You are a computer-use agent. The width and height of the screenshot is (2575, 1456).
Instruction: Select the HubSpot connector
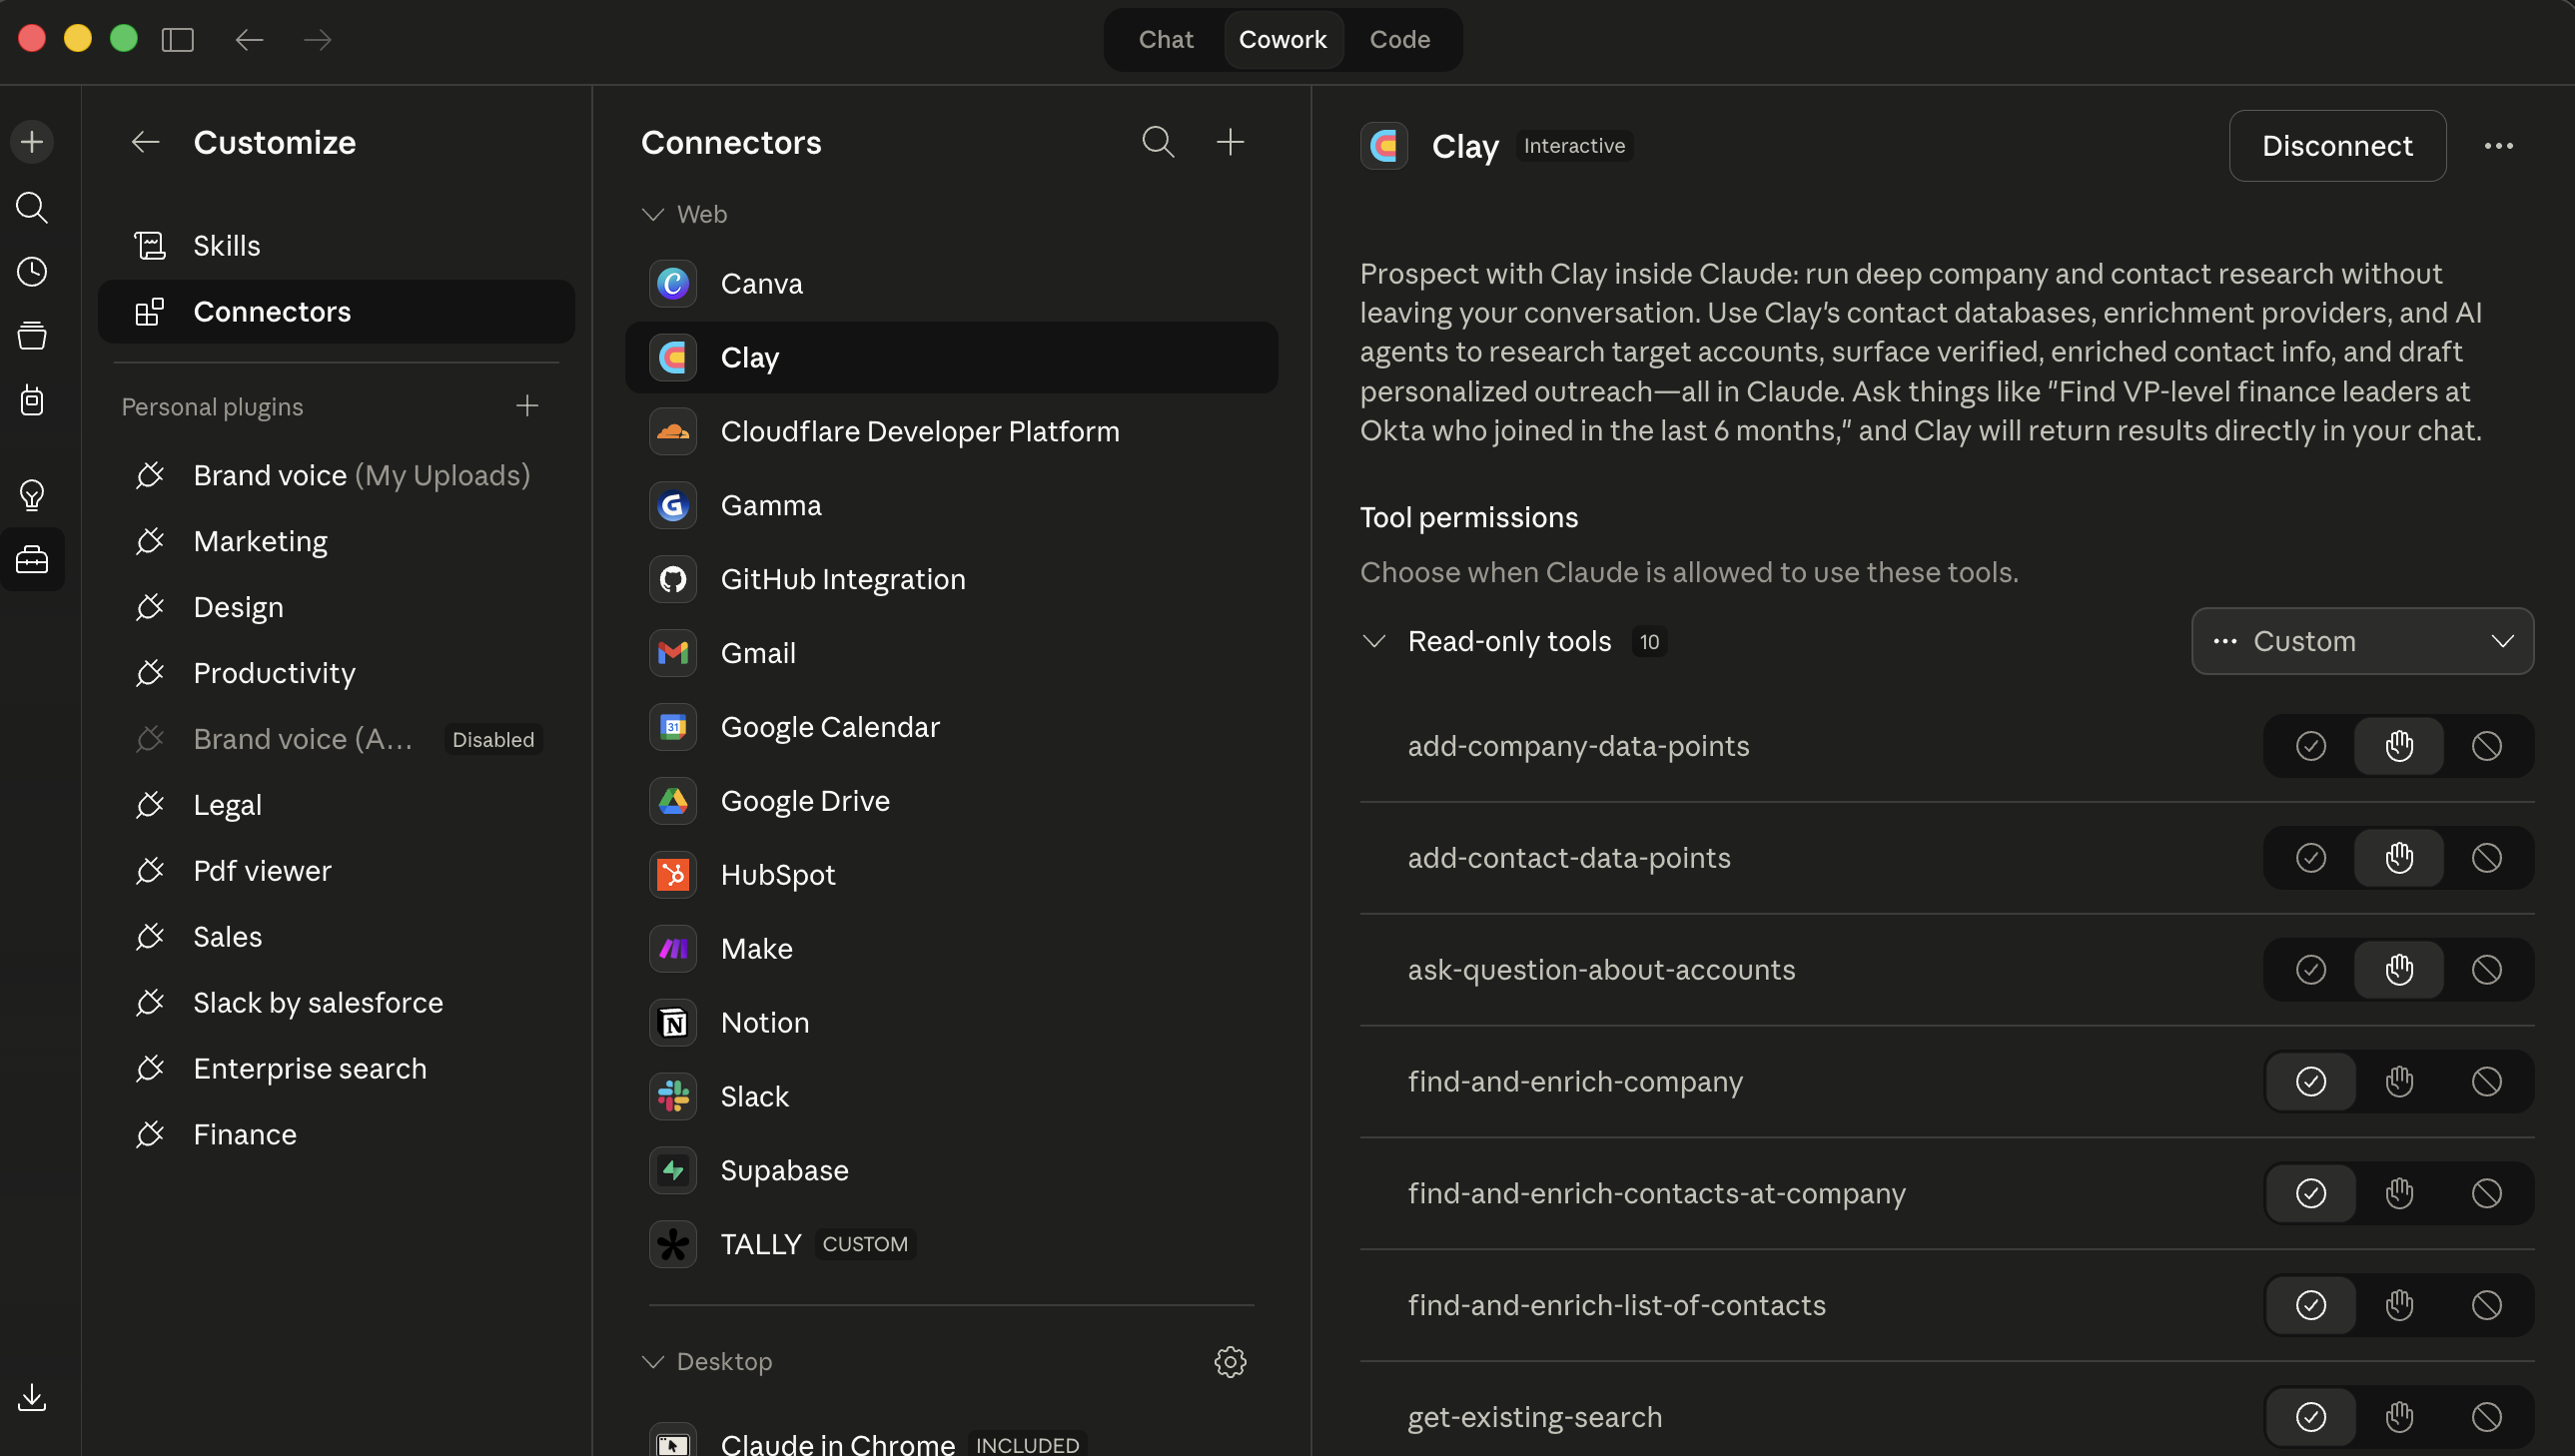pos(777,874)
